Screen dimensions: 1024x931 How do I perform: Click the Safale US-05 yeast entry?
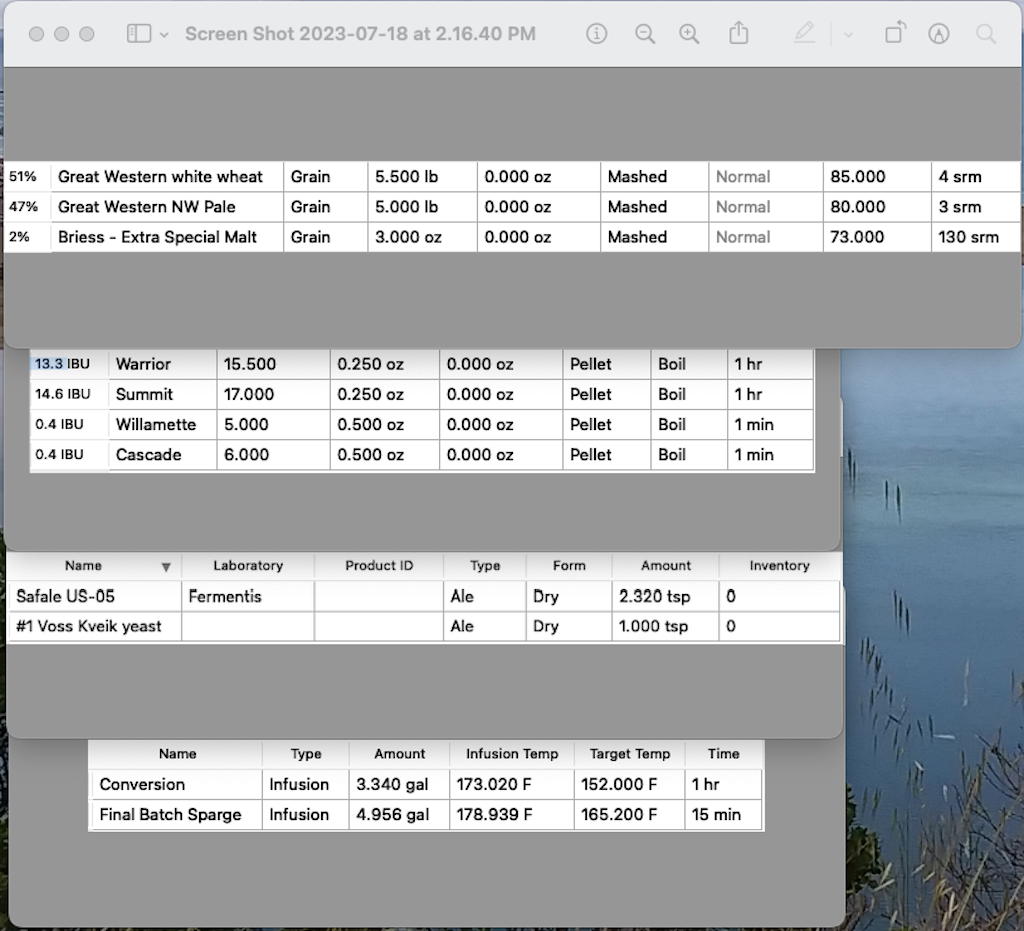[x=66, y=597]
